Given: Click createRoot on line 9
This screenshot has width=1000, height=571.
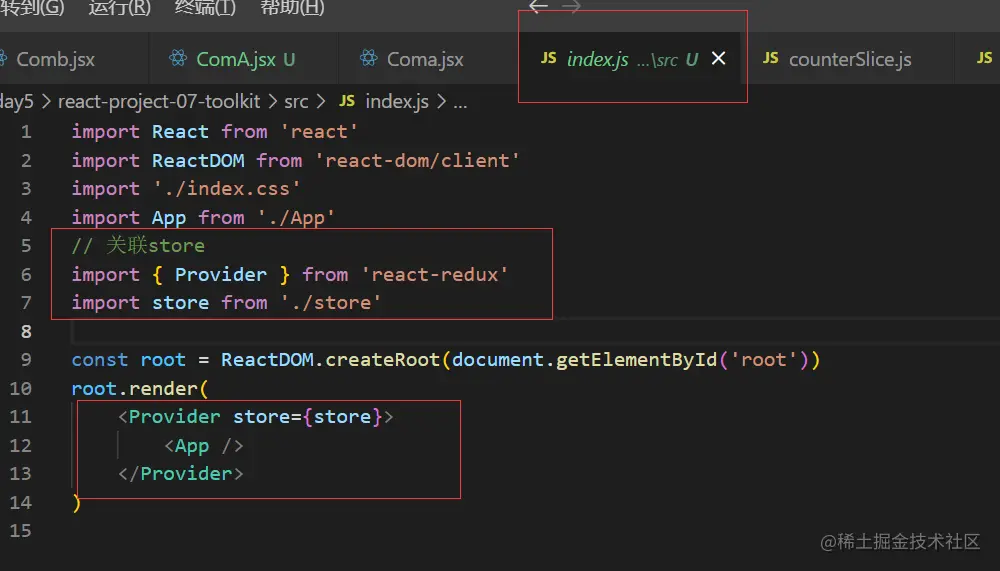Looking at the screenshot, I should 383,360.
